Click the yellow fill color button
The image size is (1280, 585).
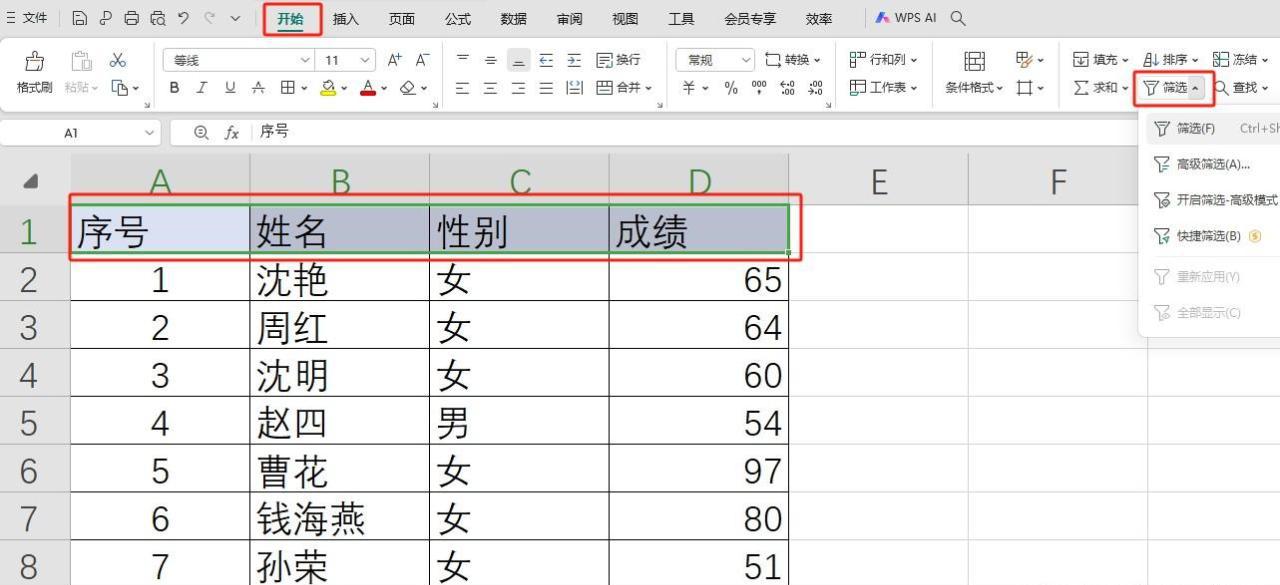coord(329,88)
